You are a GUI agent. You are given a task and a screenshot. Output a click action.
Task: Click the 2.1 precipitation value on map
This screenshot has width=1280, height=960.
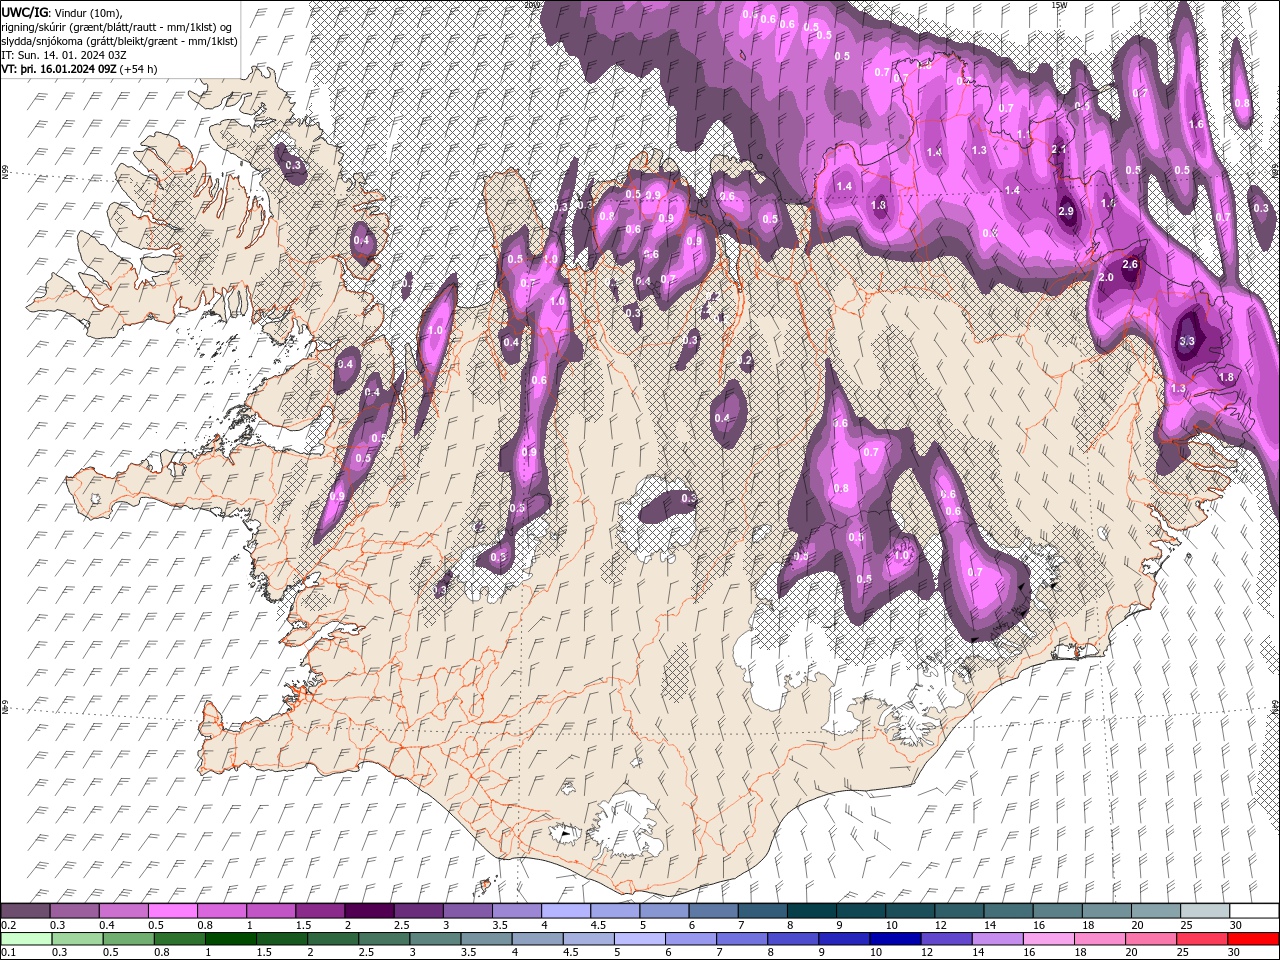tap(1060, 149)
